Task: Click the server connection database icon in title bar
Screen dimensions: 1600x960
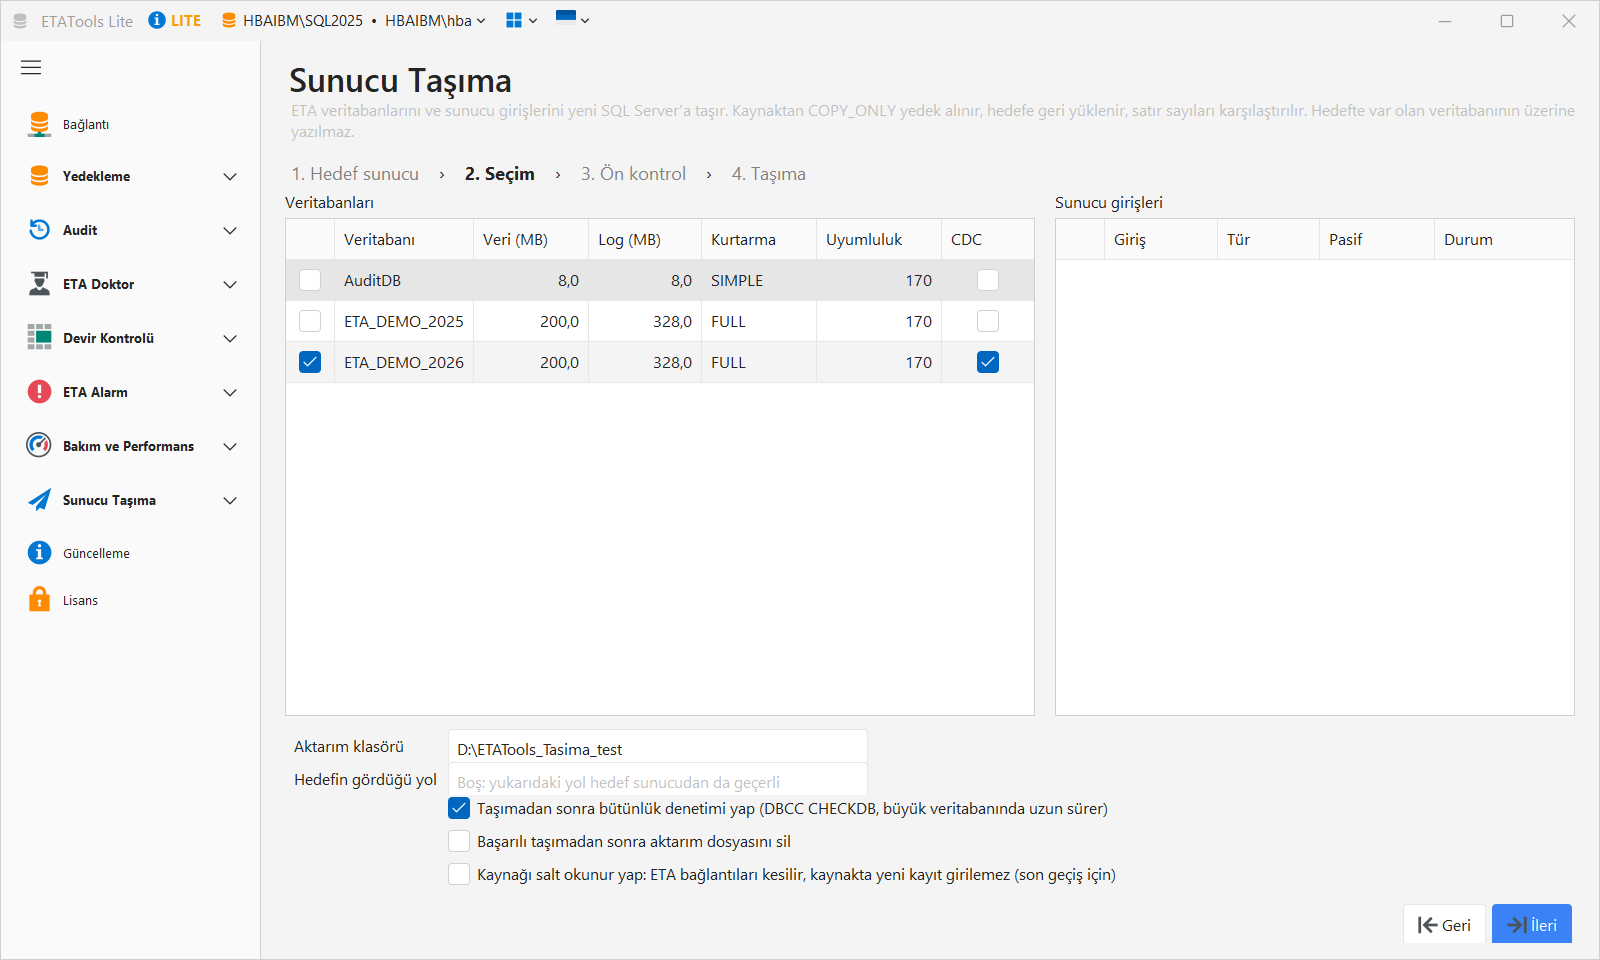Action: tap(229, 20)
